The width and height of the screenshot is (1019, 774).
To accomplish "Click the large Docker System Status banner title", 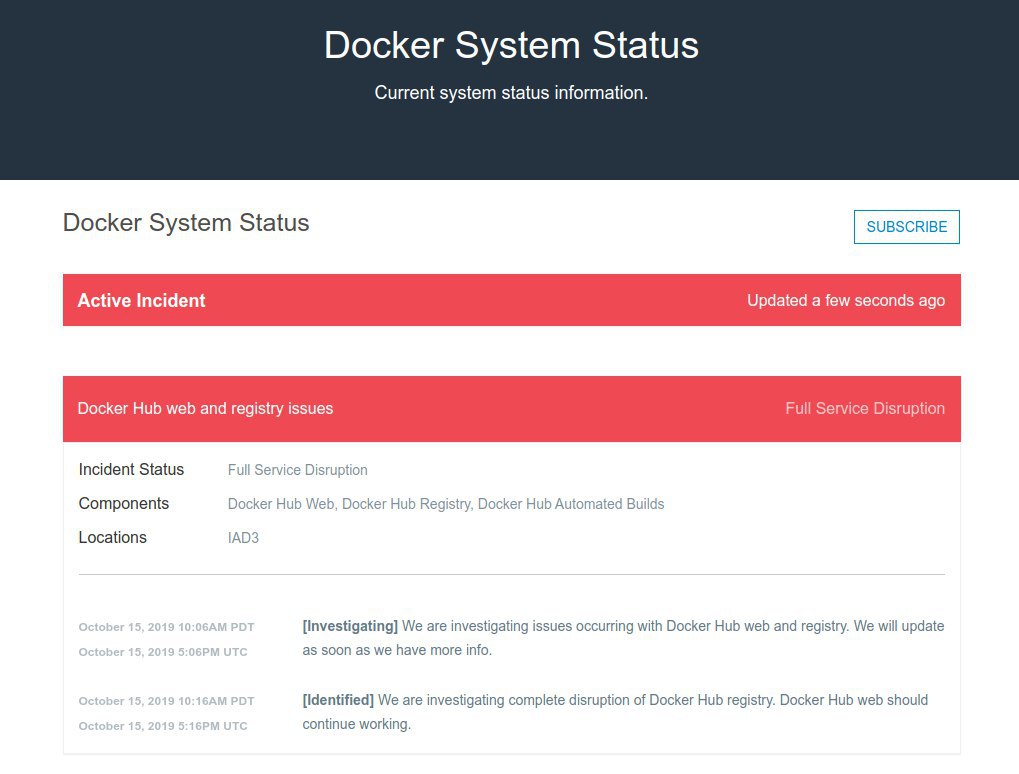I will [x=511, y=45].
